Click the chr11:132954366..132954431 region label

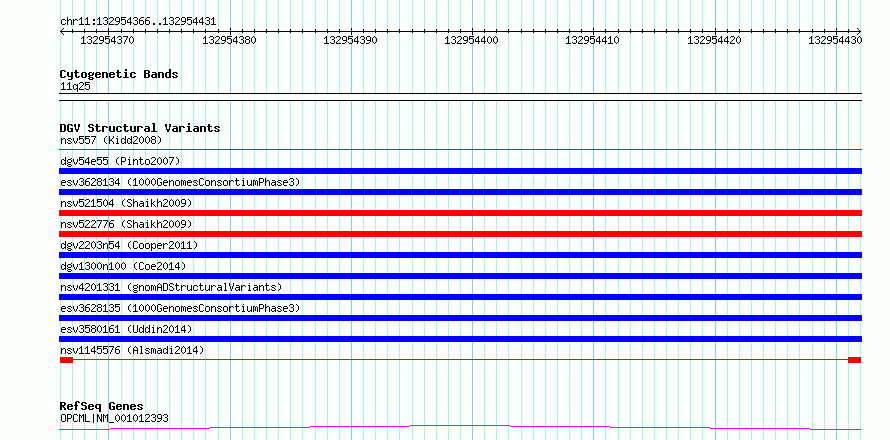coord(138,21)
